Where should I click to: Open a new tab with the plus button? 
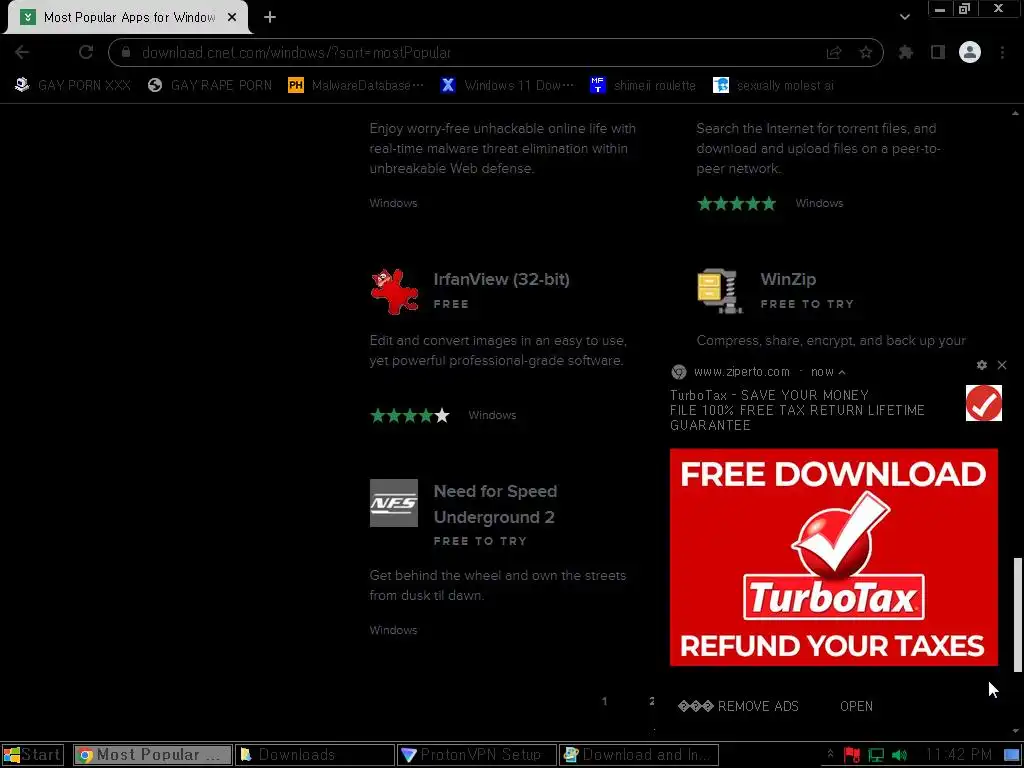click(x=270, y=17)
